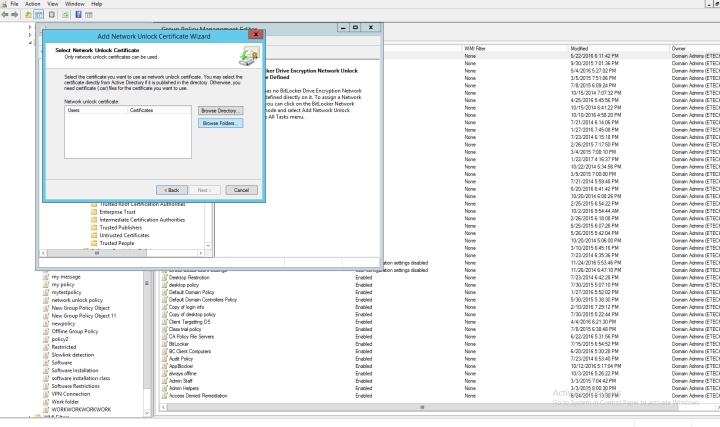Viewport: 720px width, 427px height.
Task: Click the GPO list horizontal scrollbar thumb
Action: [422, 407]
